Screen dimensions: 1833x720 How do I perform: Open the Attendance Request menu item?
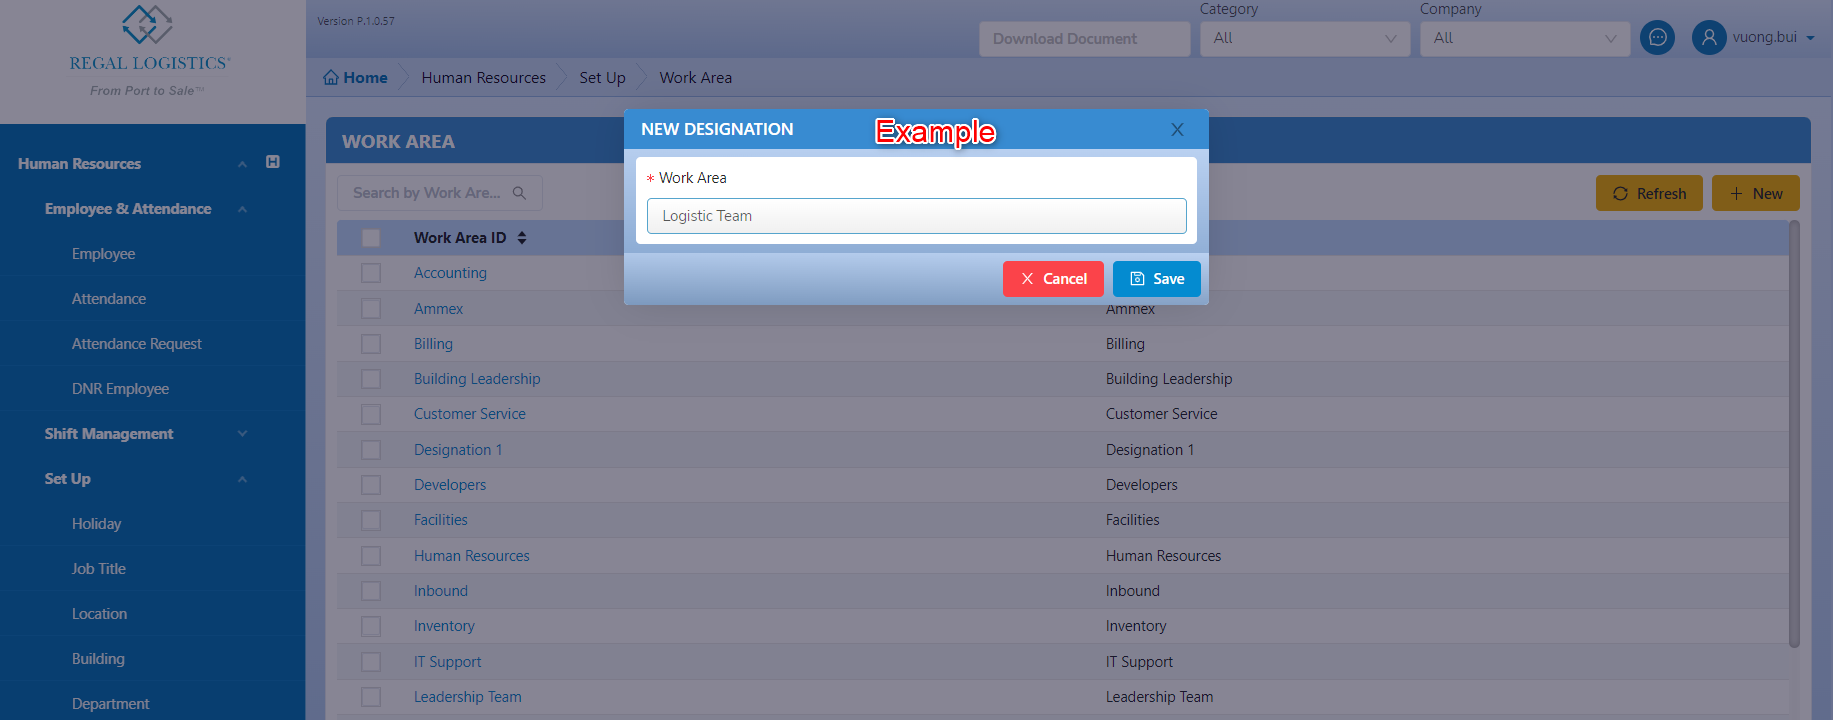coord(137,344)
